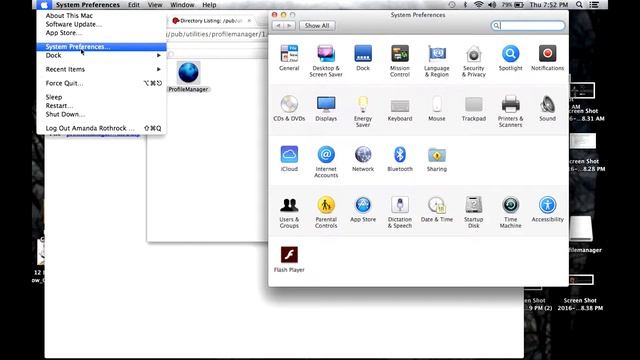Open the Edit menu
Viewport: 640px width, 360px height.
pos(133,5)
